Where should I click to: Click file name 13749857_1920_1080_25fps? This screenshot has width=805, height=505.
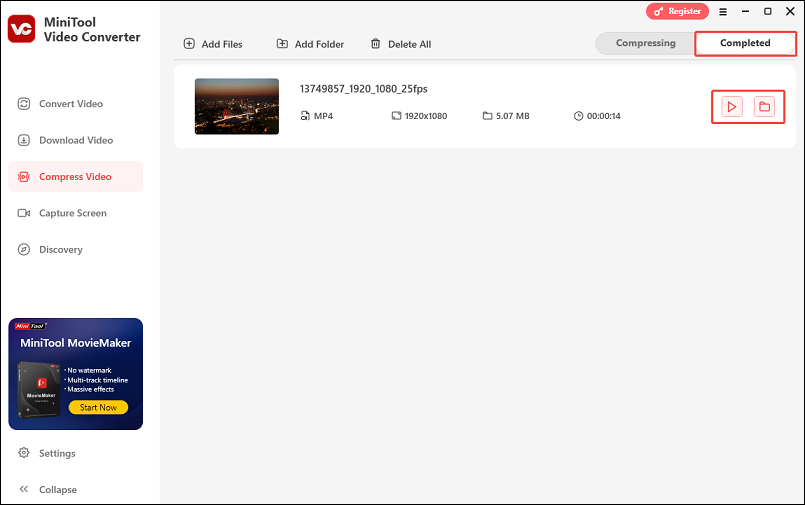point(363,89)
